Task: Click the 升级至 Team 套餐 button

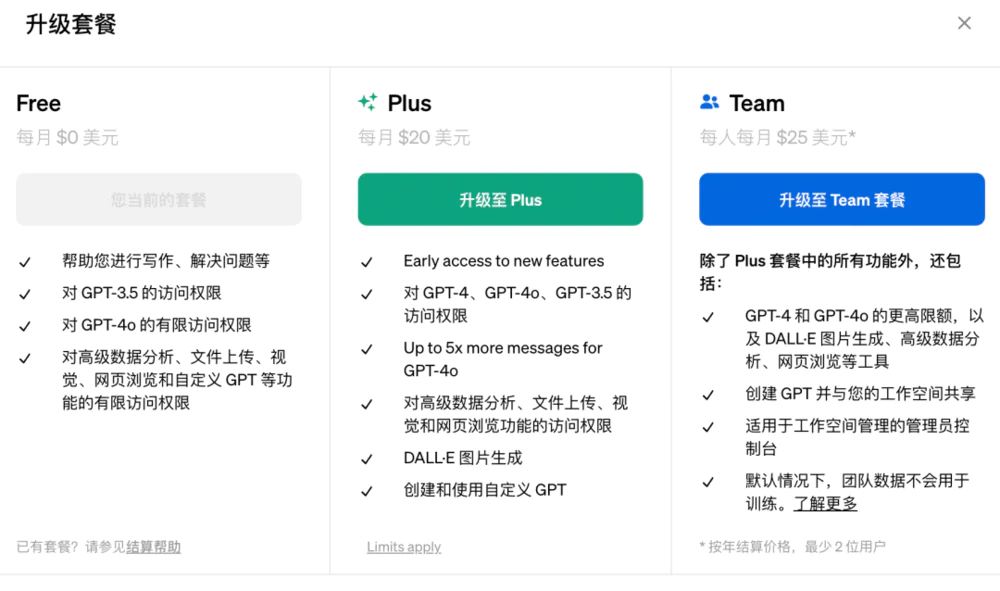Action: [x=842, y=199]
